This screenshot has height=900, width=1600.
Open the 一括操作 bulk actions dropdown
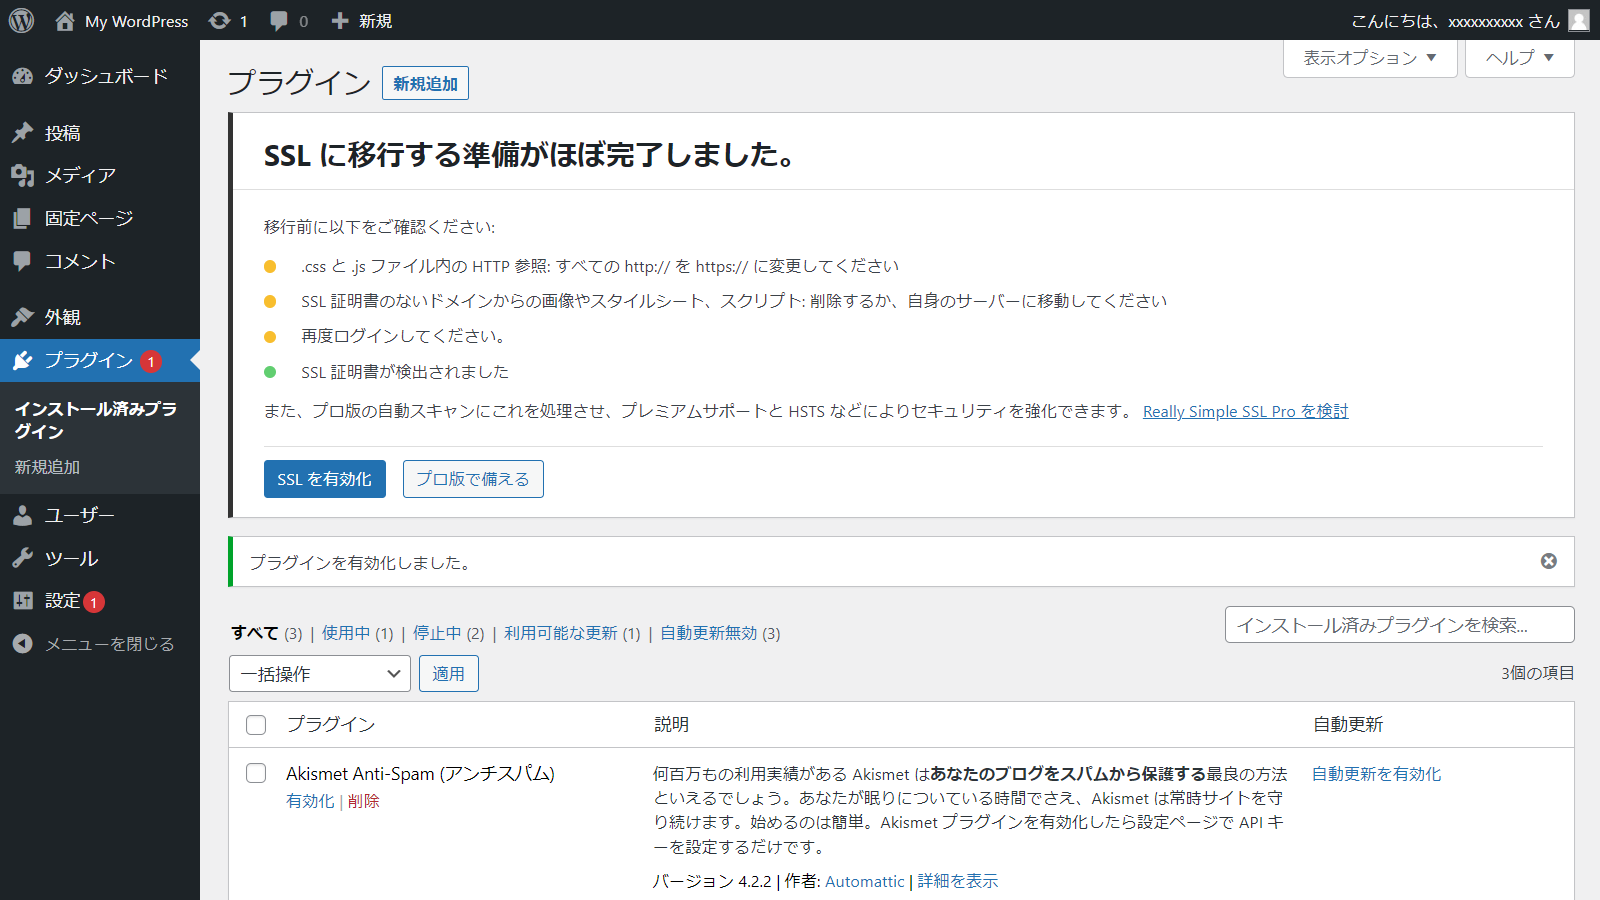tap(320, 674)
